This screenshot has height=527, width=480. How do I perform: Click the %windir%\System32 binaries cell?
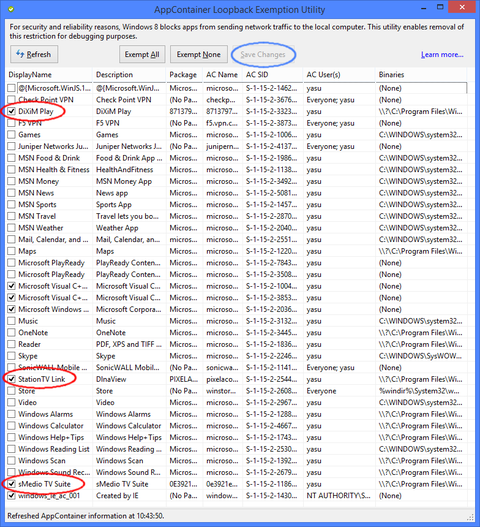point(420,391)
